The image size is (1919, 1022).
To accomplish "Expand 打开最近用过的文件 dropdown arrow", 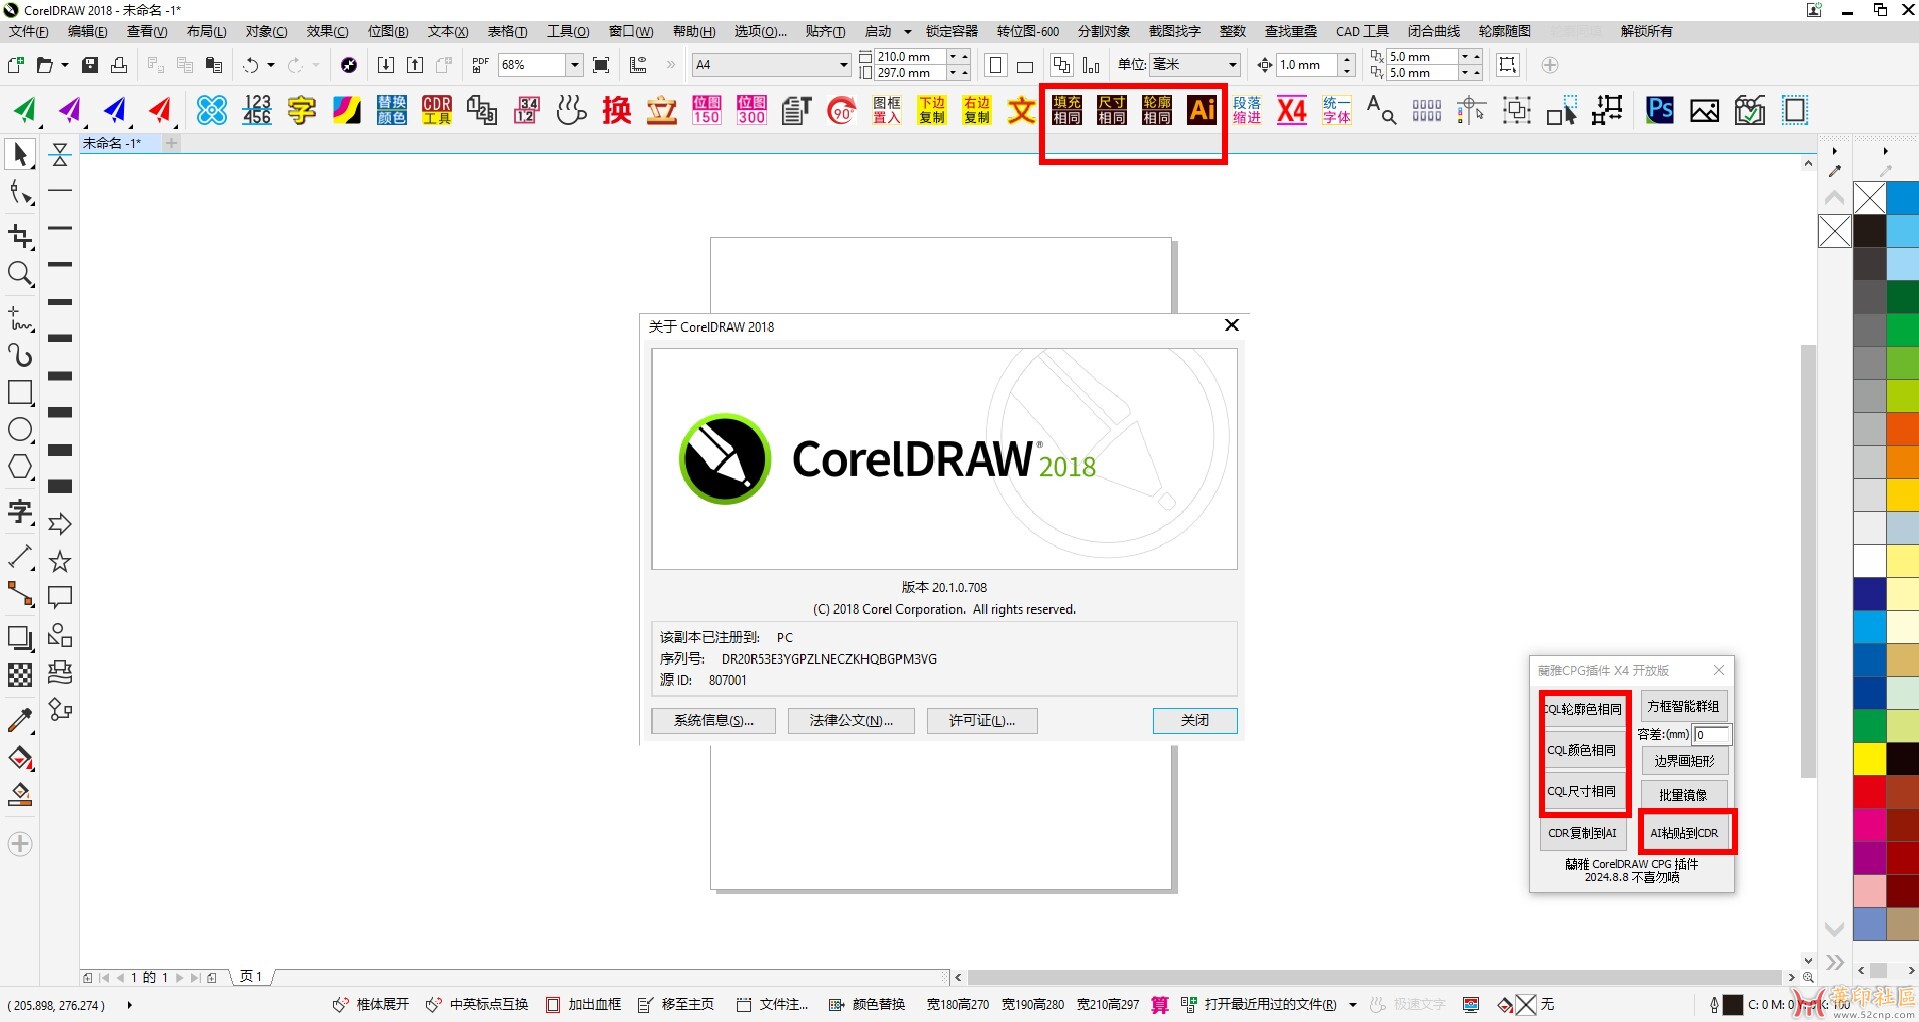I will coord(1352,1005).
